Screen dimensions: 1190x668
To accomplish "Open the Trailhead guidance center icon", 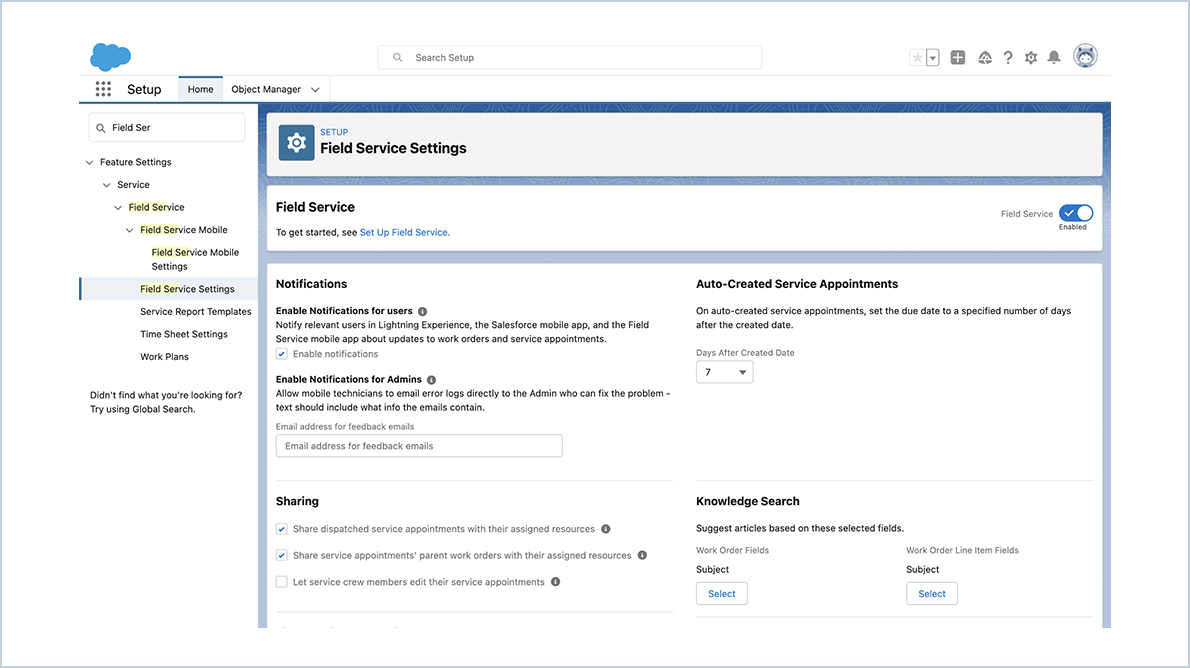I will click(x=984, y=57).
